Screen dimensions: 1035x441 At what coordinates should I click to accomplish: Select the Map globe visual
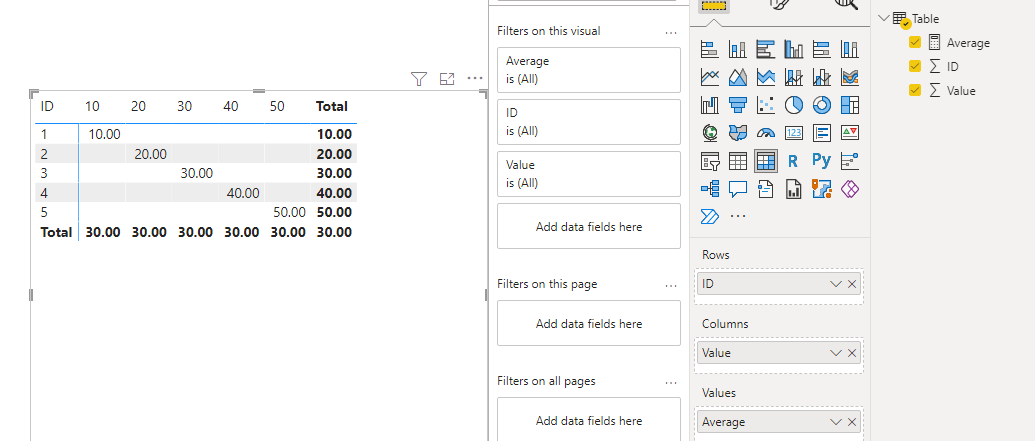pos(710,133)
